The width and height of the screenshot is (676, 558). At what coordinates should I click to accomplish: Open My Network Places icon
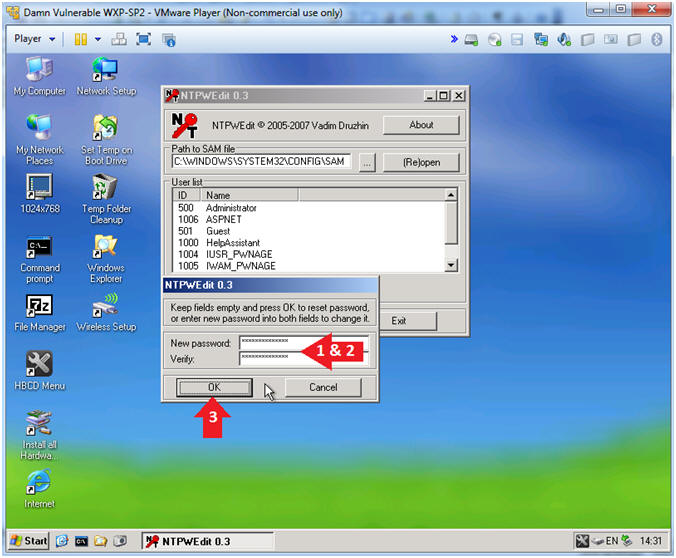pyautogui.click(x=39, y=140)
